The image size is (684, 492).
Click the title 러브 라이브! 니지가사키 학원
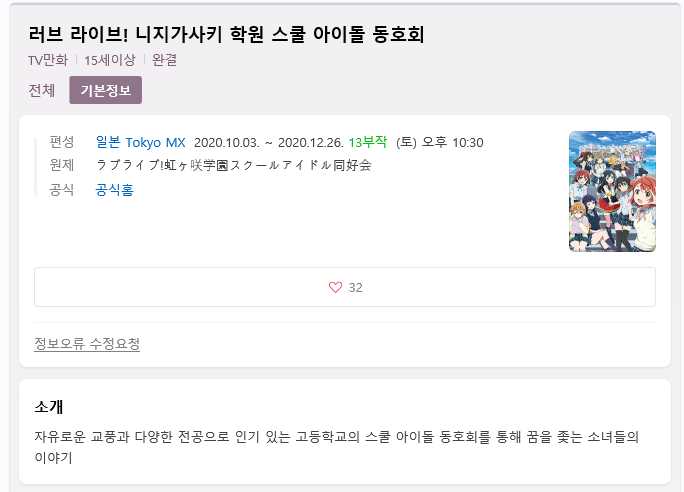tap(146, 34)
